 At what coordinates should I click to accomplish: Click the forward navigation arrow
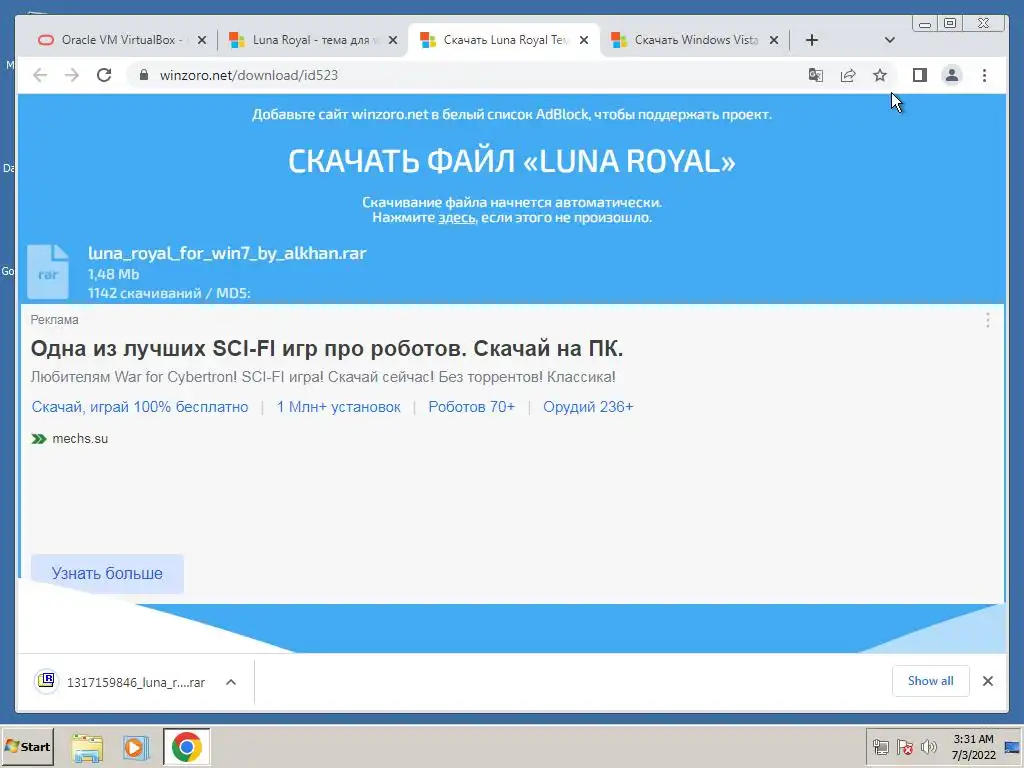tap(72, 75)
